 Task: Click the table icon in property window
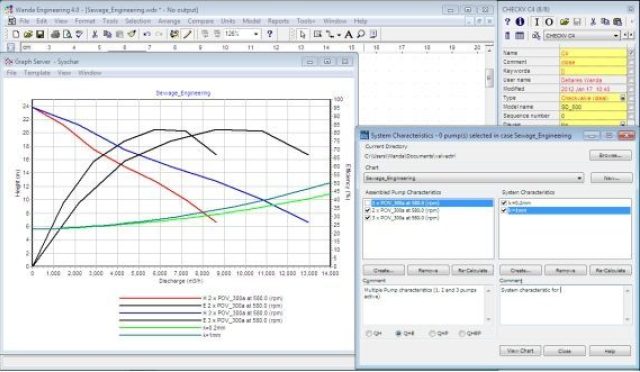point(519,36)
